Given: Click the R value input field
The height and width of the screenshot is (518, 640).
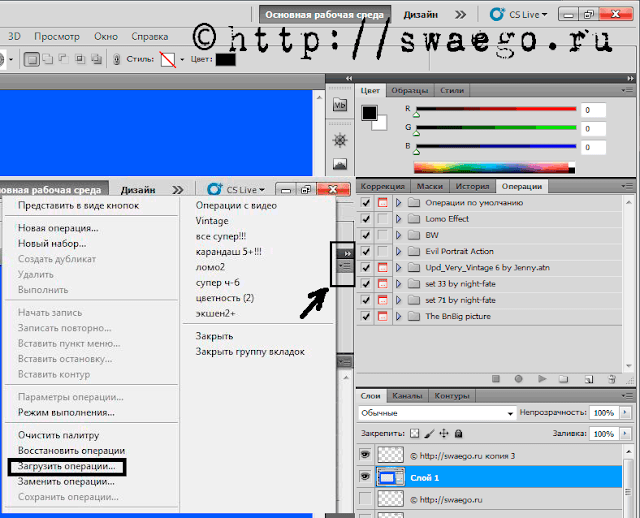Looking at the screenshot, I should coord(593,110).
